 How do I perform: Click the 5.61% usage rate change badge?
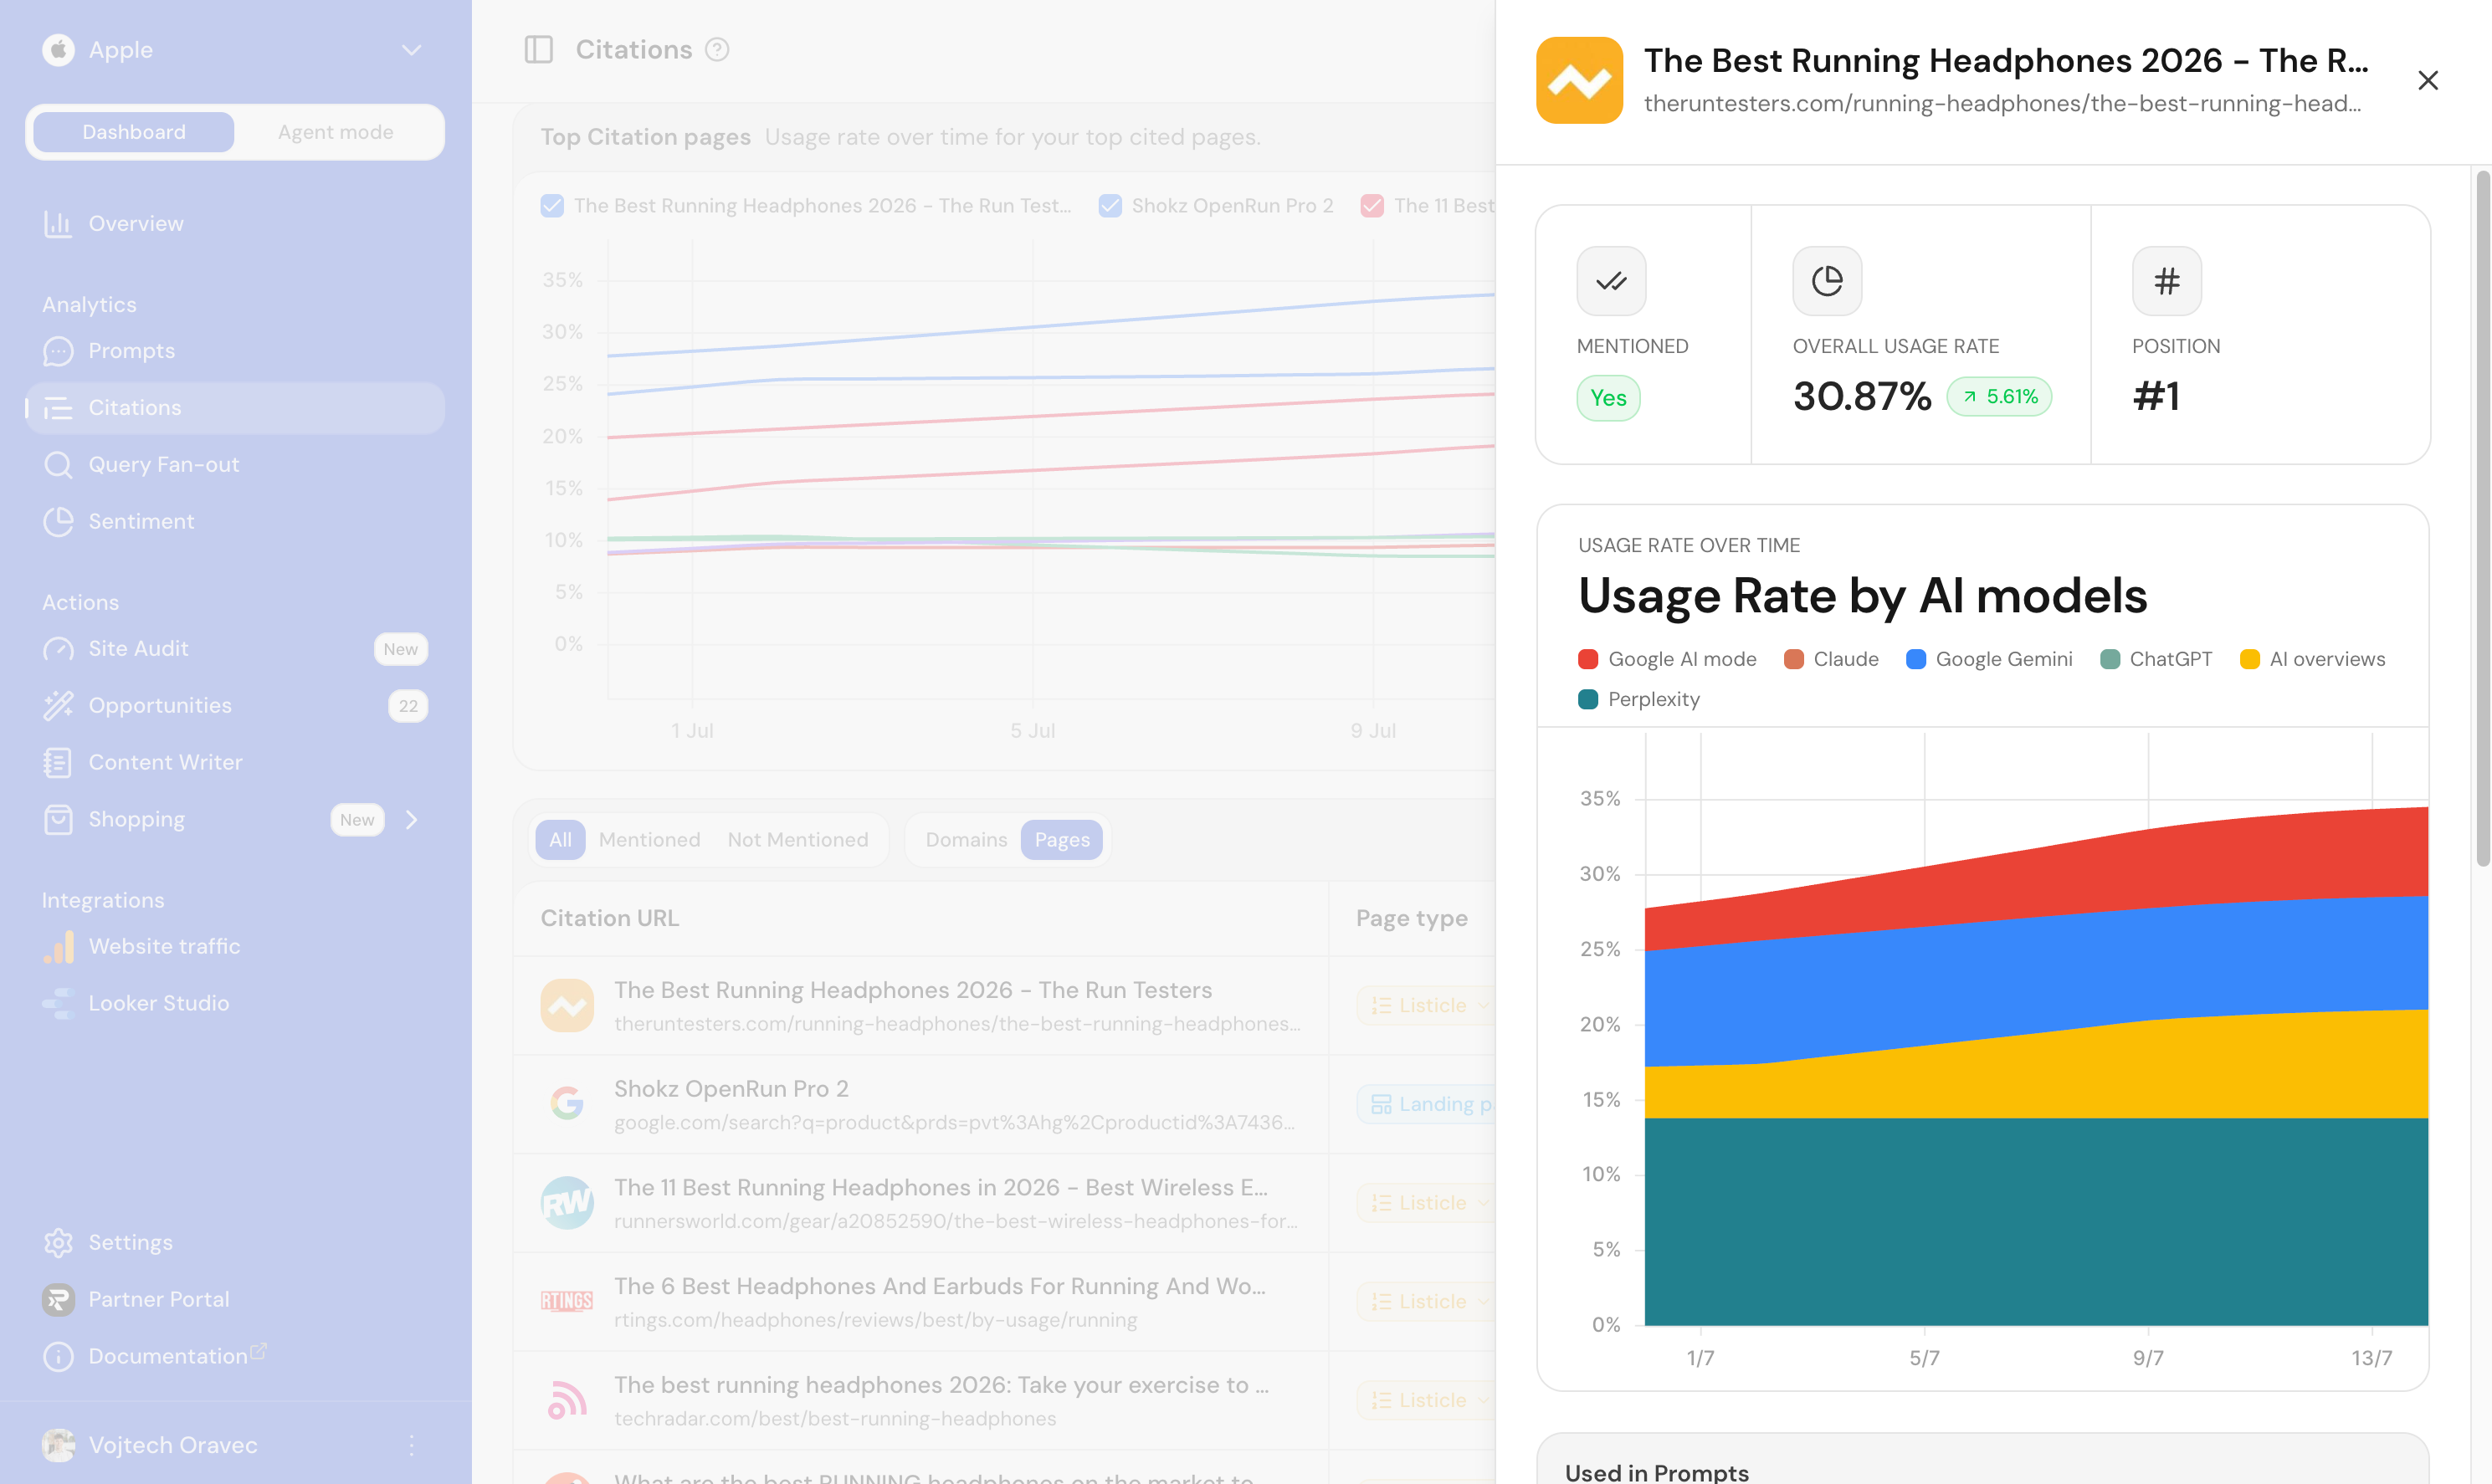pos(1999,397)
